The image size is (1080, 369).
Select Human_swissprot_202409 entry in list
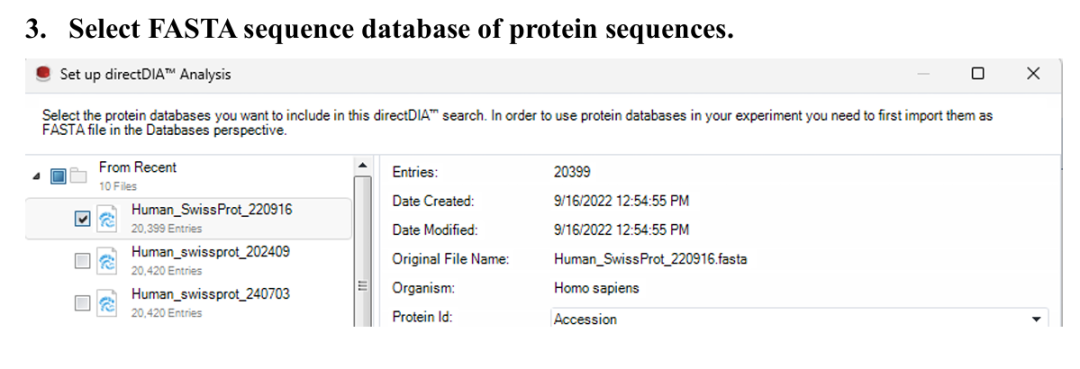[x=187, y=261]
